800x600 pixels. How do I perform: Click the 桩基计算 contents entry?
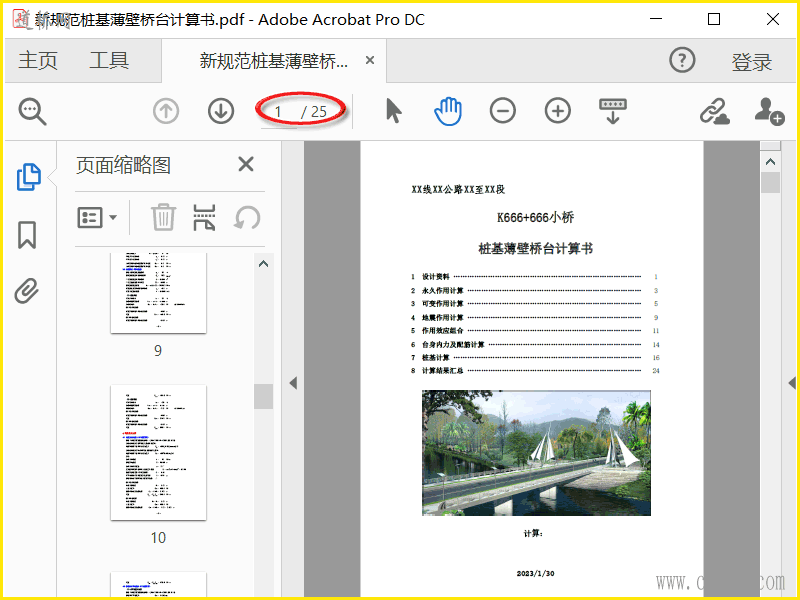pyautogui.click(x=535, y=358)
